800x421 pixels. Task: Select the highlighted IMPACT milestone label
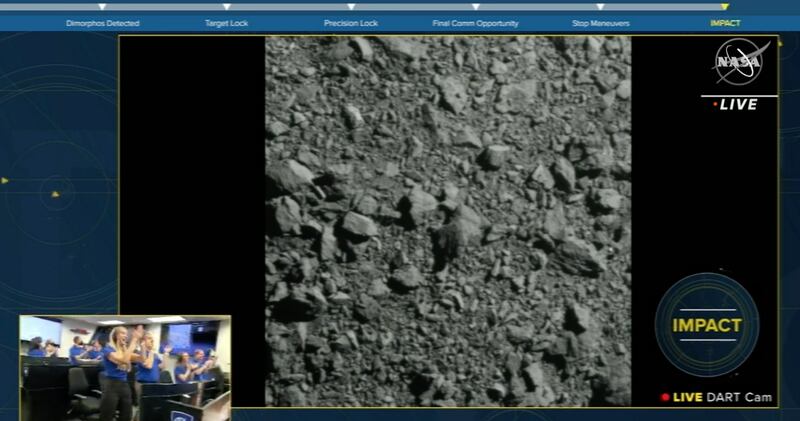coord(724,22)
